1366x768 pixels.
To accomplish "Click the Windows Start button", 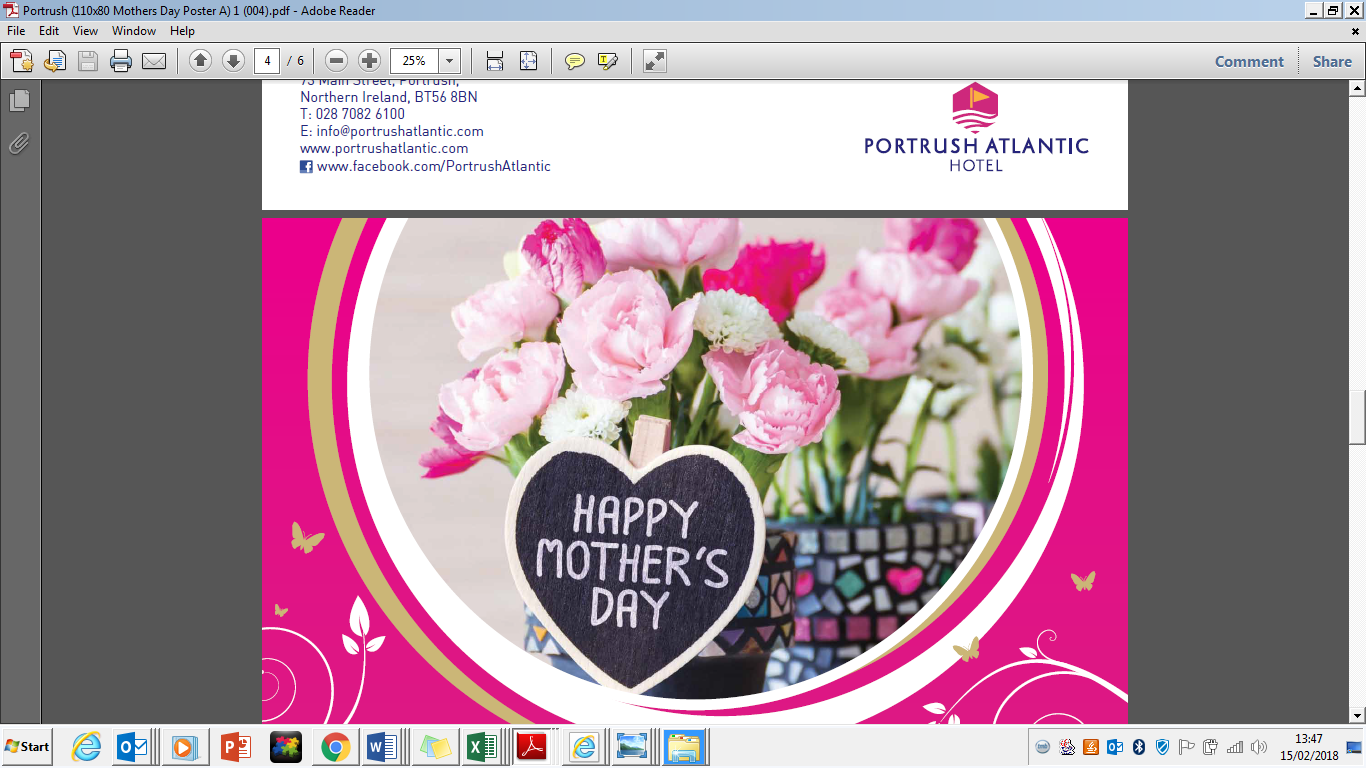I will 27,747.
